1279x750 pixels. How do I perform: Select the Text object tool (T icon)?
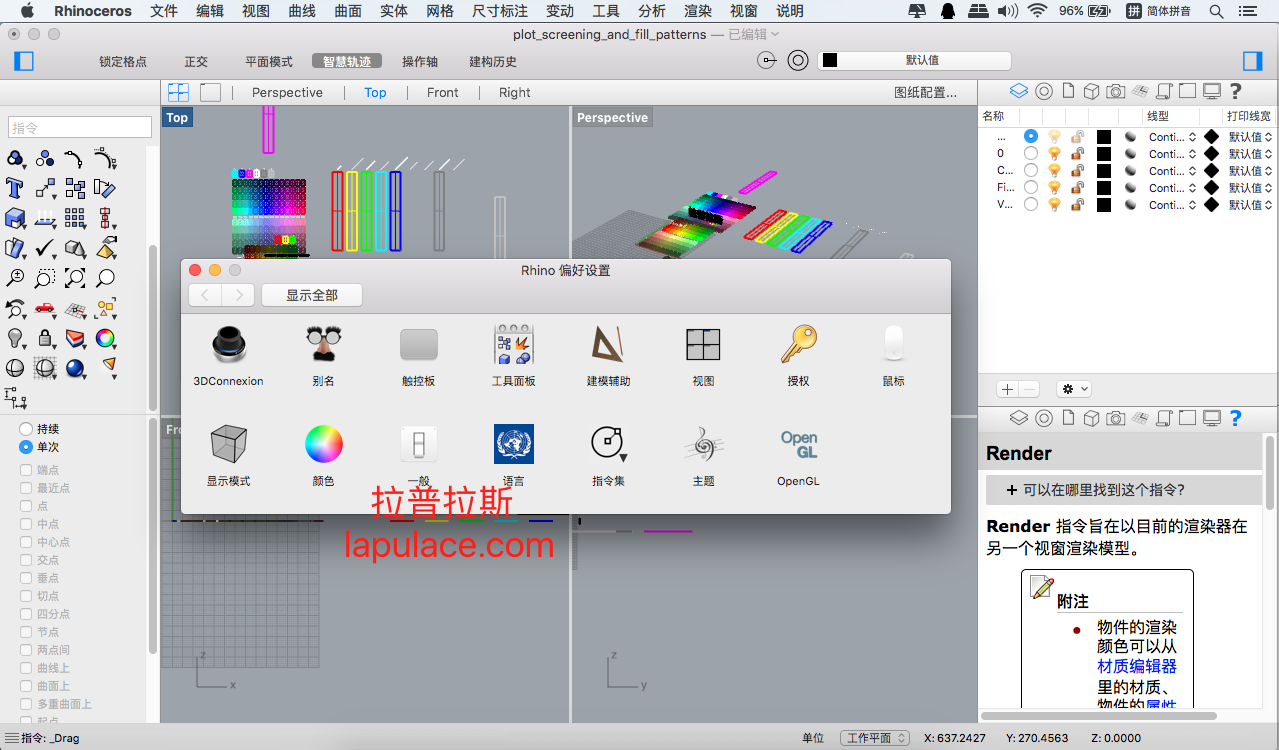pos(15,188)
